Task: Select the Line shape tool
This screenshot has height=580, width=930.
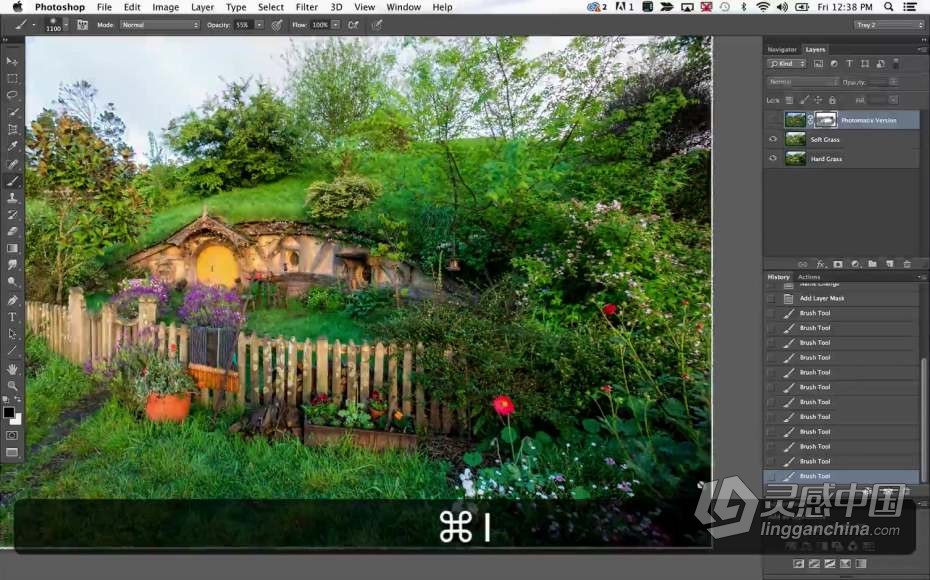Action: (12, 351)
